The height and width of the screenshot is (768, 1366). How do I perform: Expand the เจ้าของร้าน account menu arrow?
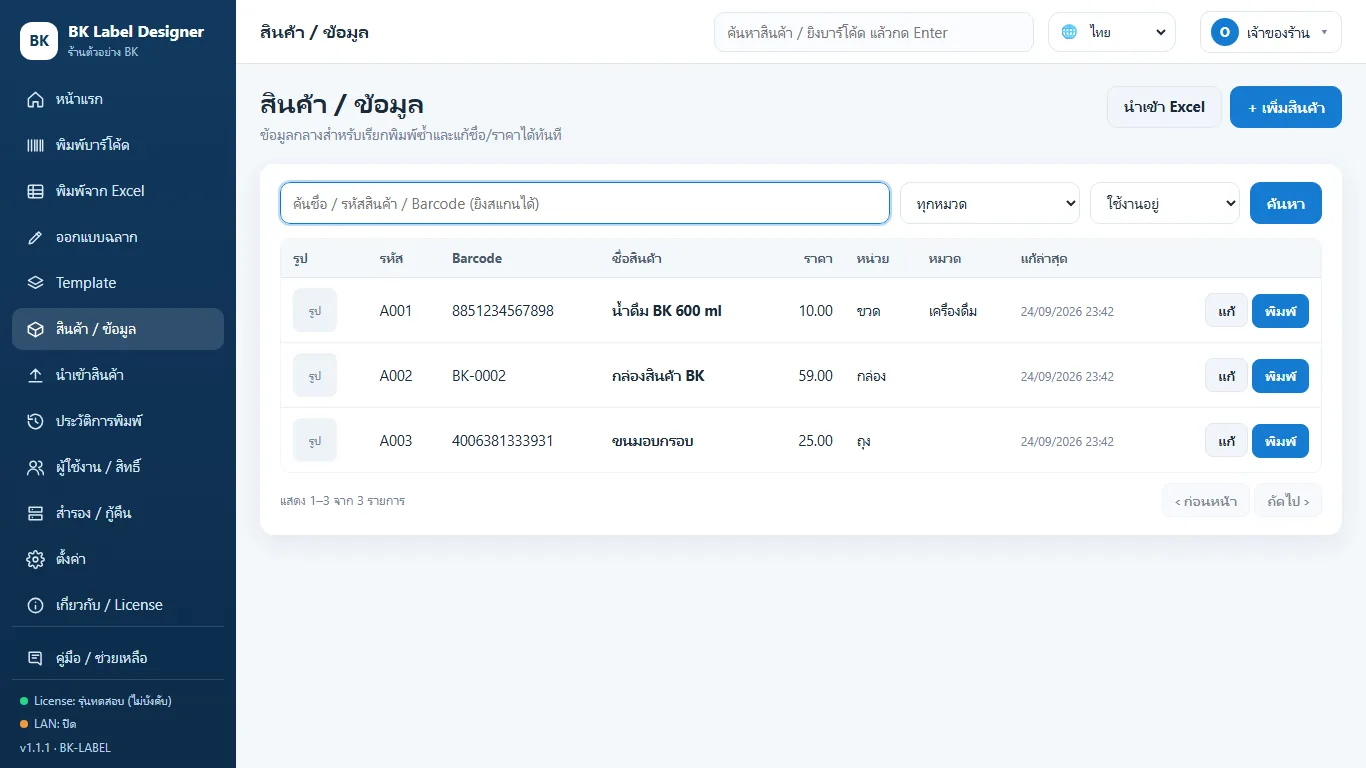click(1324, 32)
